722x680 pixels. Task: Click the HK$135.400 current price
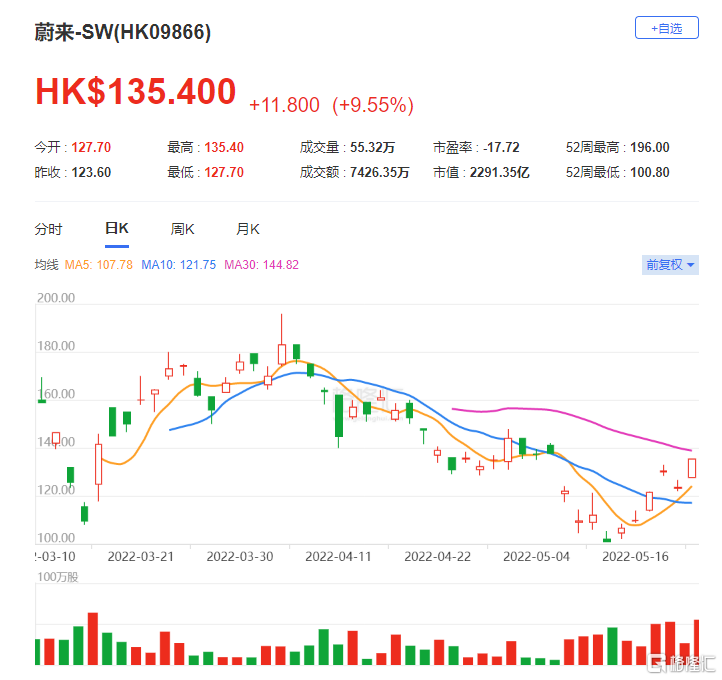coord(136,92)
